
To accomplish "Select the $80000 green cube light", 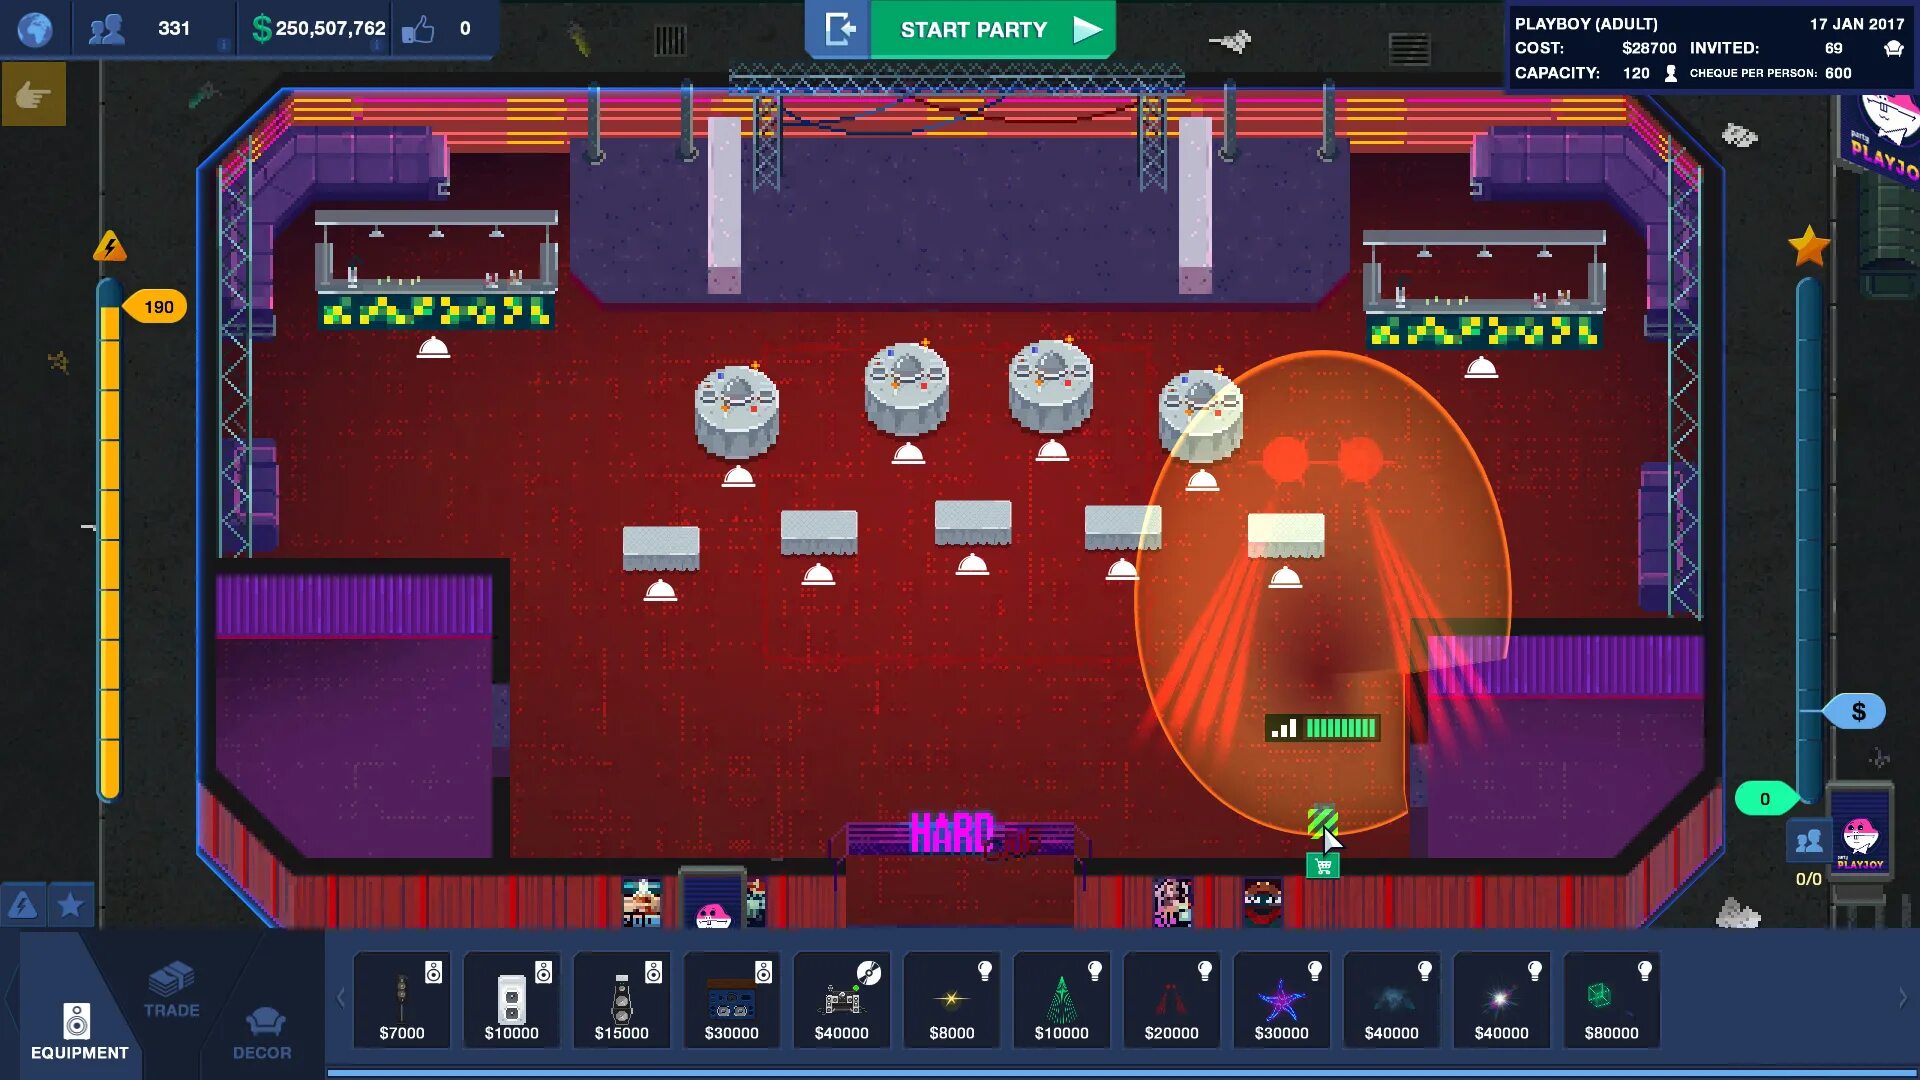I will tap(1611, 1000).
